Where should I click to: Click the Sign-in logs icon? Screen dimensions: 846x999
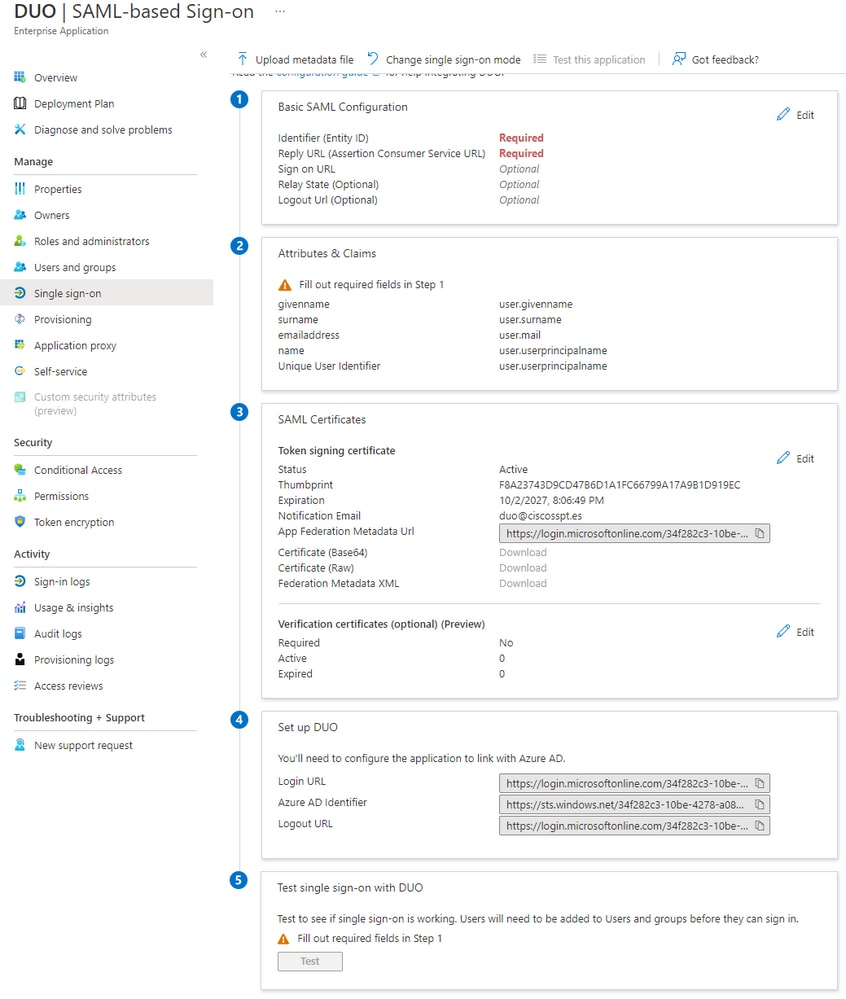pos(20,581)
